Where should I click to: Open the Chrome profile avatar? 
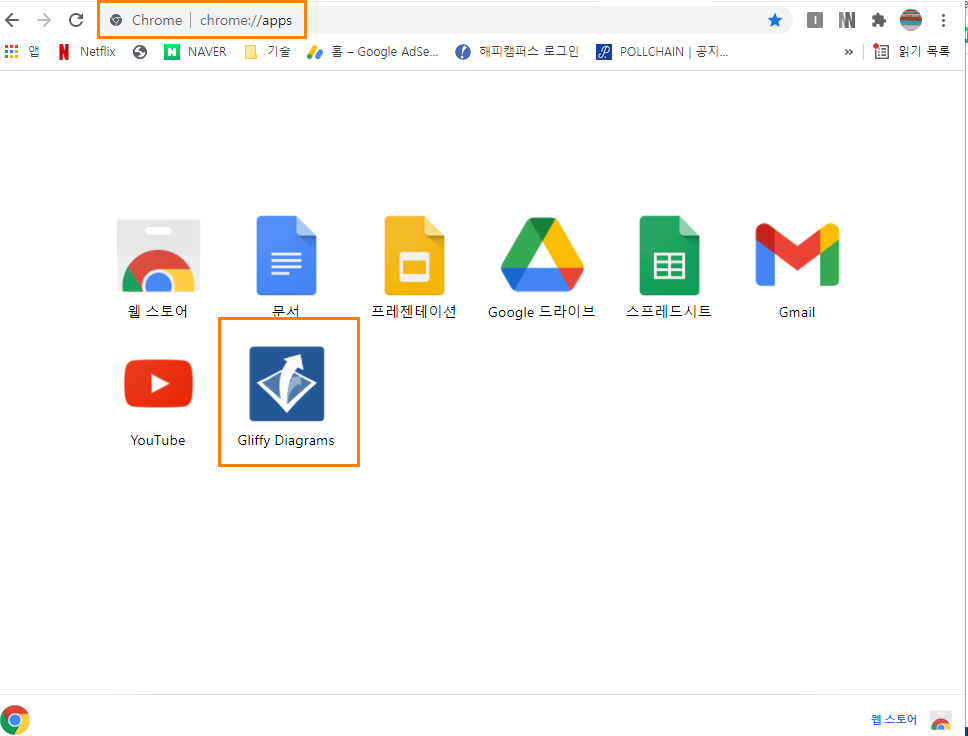[911, 20]
